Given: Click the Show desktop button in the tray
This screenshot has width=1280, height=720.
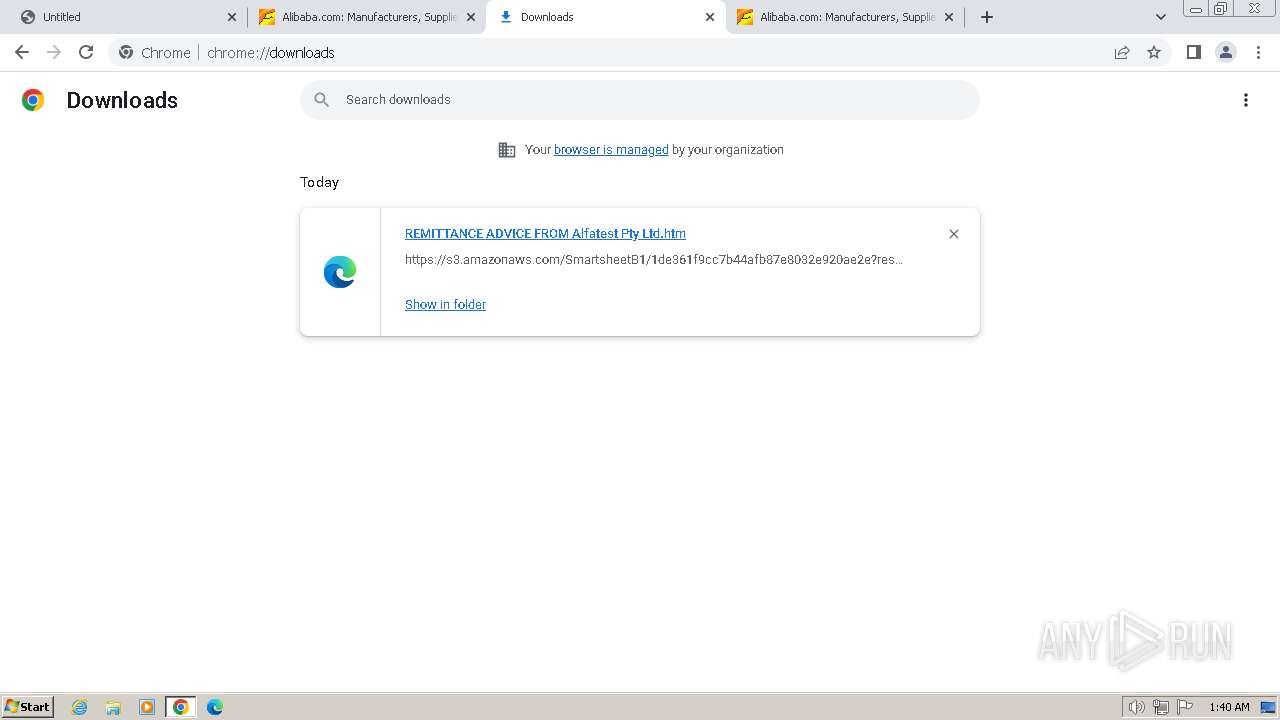Looking at the screenshot, I should tap(1269, 707).
